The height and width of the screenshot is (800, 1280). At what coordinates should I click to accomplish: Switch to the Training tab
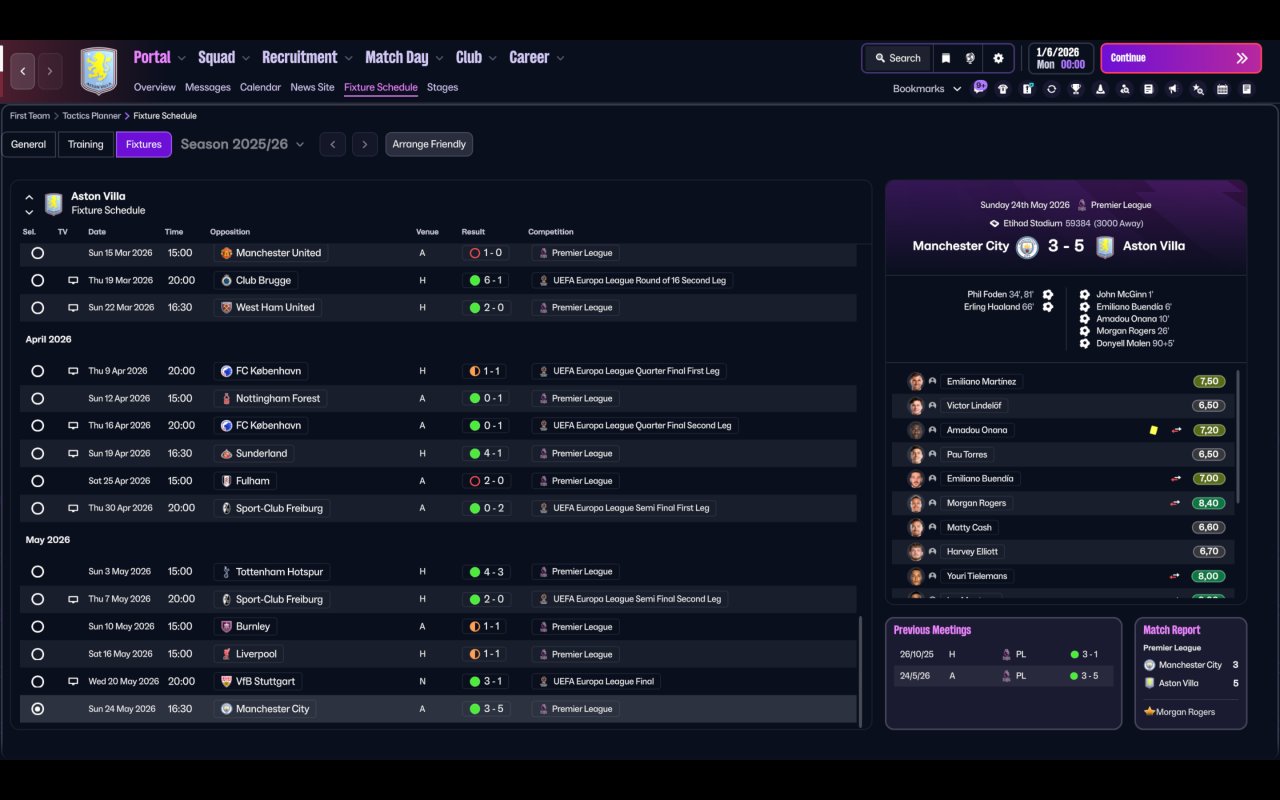point(86,144)
